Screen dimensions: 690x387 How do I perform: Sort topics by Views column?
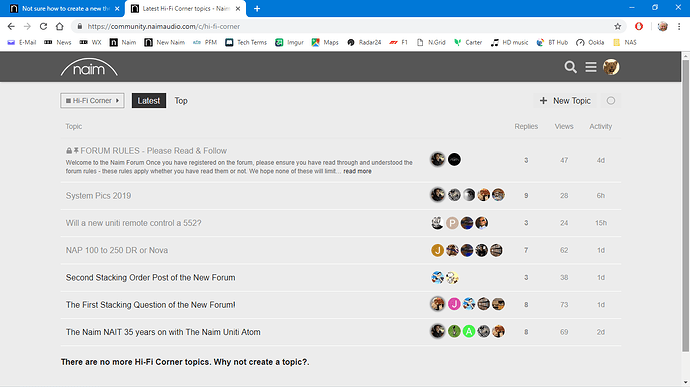[x=564, y=126]
